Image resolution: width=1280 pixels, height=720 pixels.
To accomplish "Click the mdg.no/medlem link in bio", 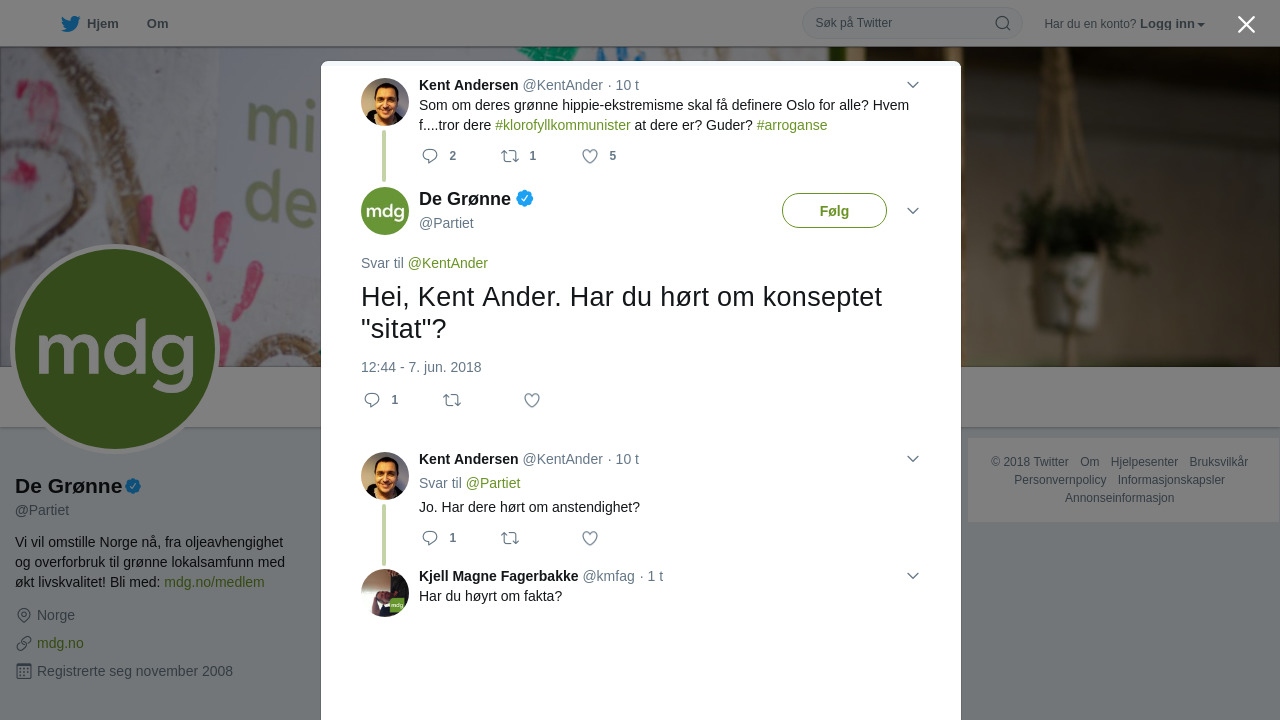I will [214, 582].
